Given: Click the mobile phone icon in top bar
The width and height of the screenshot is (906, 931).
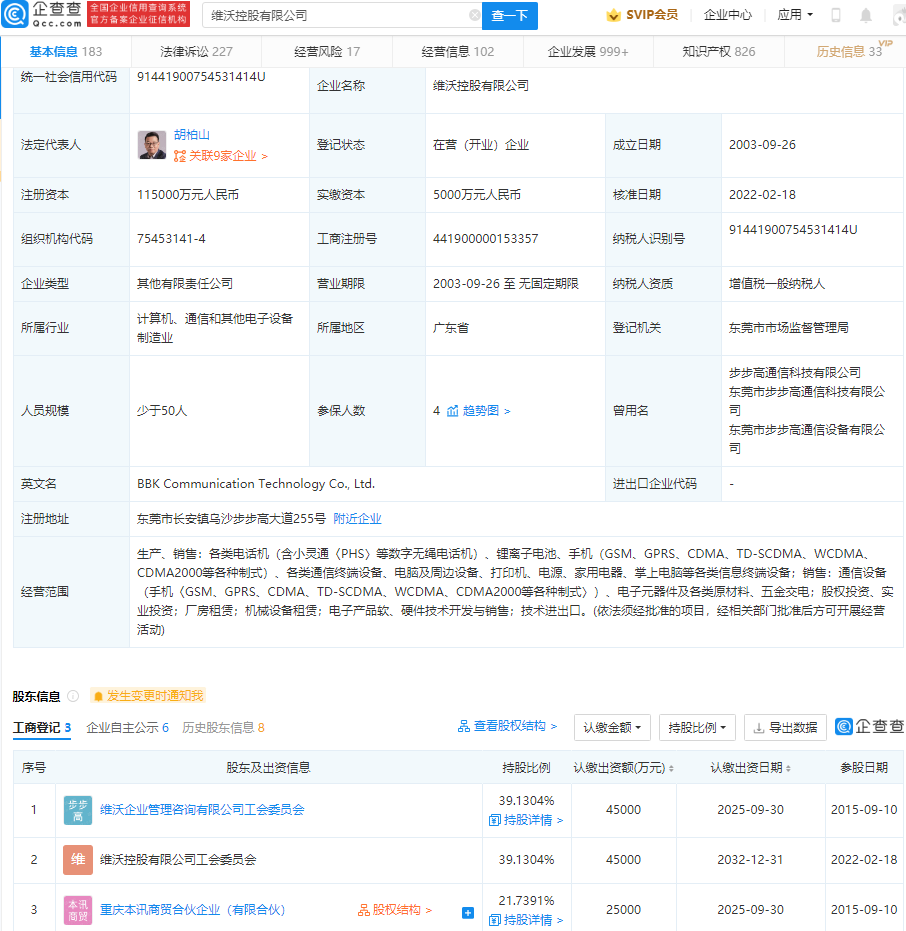Looking at the screenshot, I should pos(835,15).
